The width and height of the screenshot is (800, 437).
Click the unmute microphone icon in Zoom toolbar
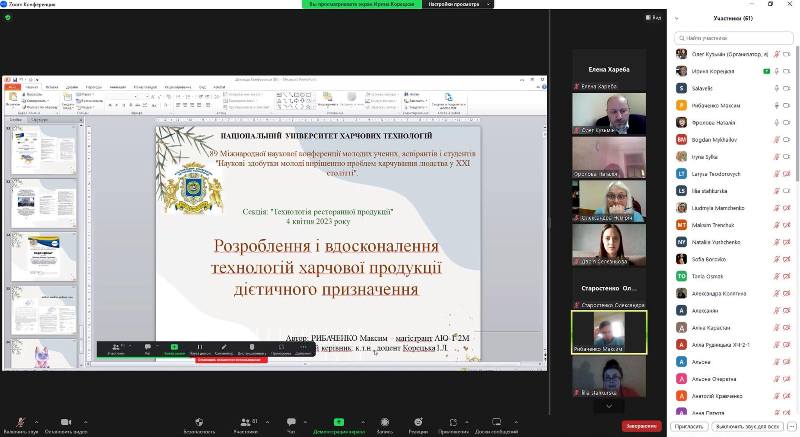[20, 422]
